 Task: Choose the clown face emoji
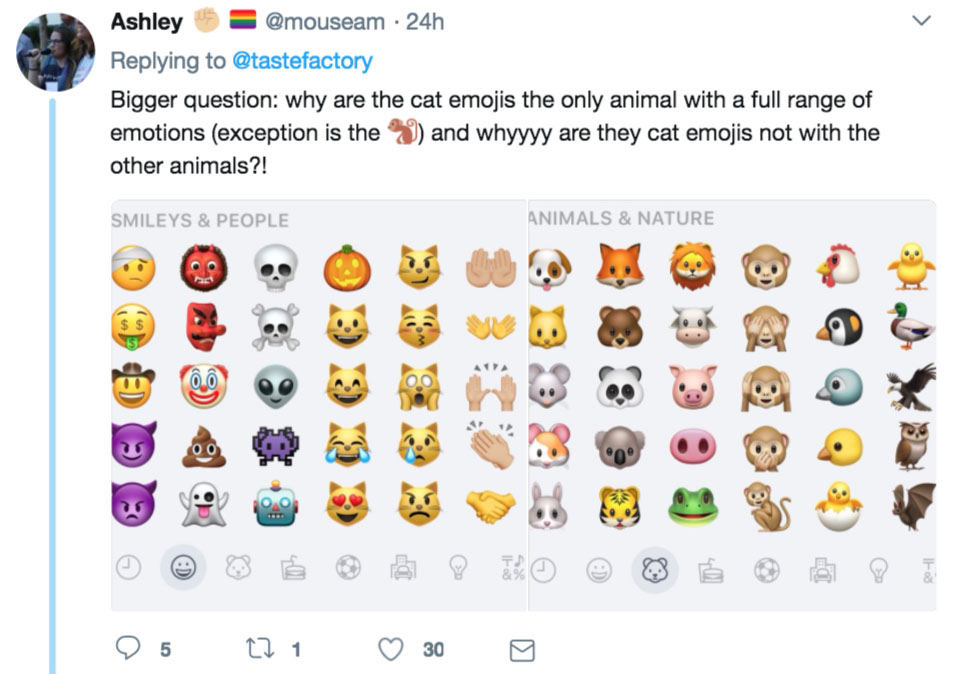point(204,386)
